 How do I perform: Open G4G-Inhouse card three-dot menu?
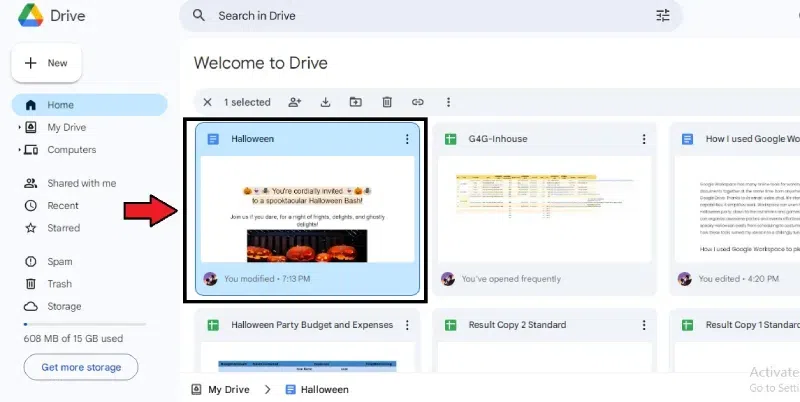click(644, 139)
